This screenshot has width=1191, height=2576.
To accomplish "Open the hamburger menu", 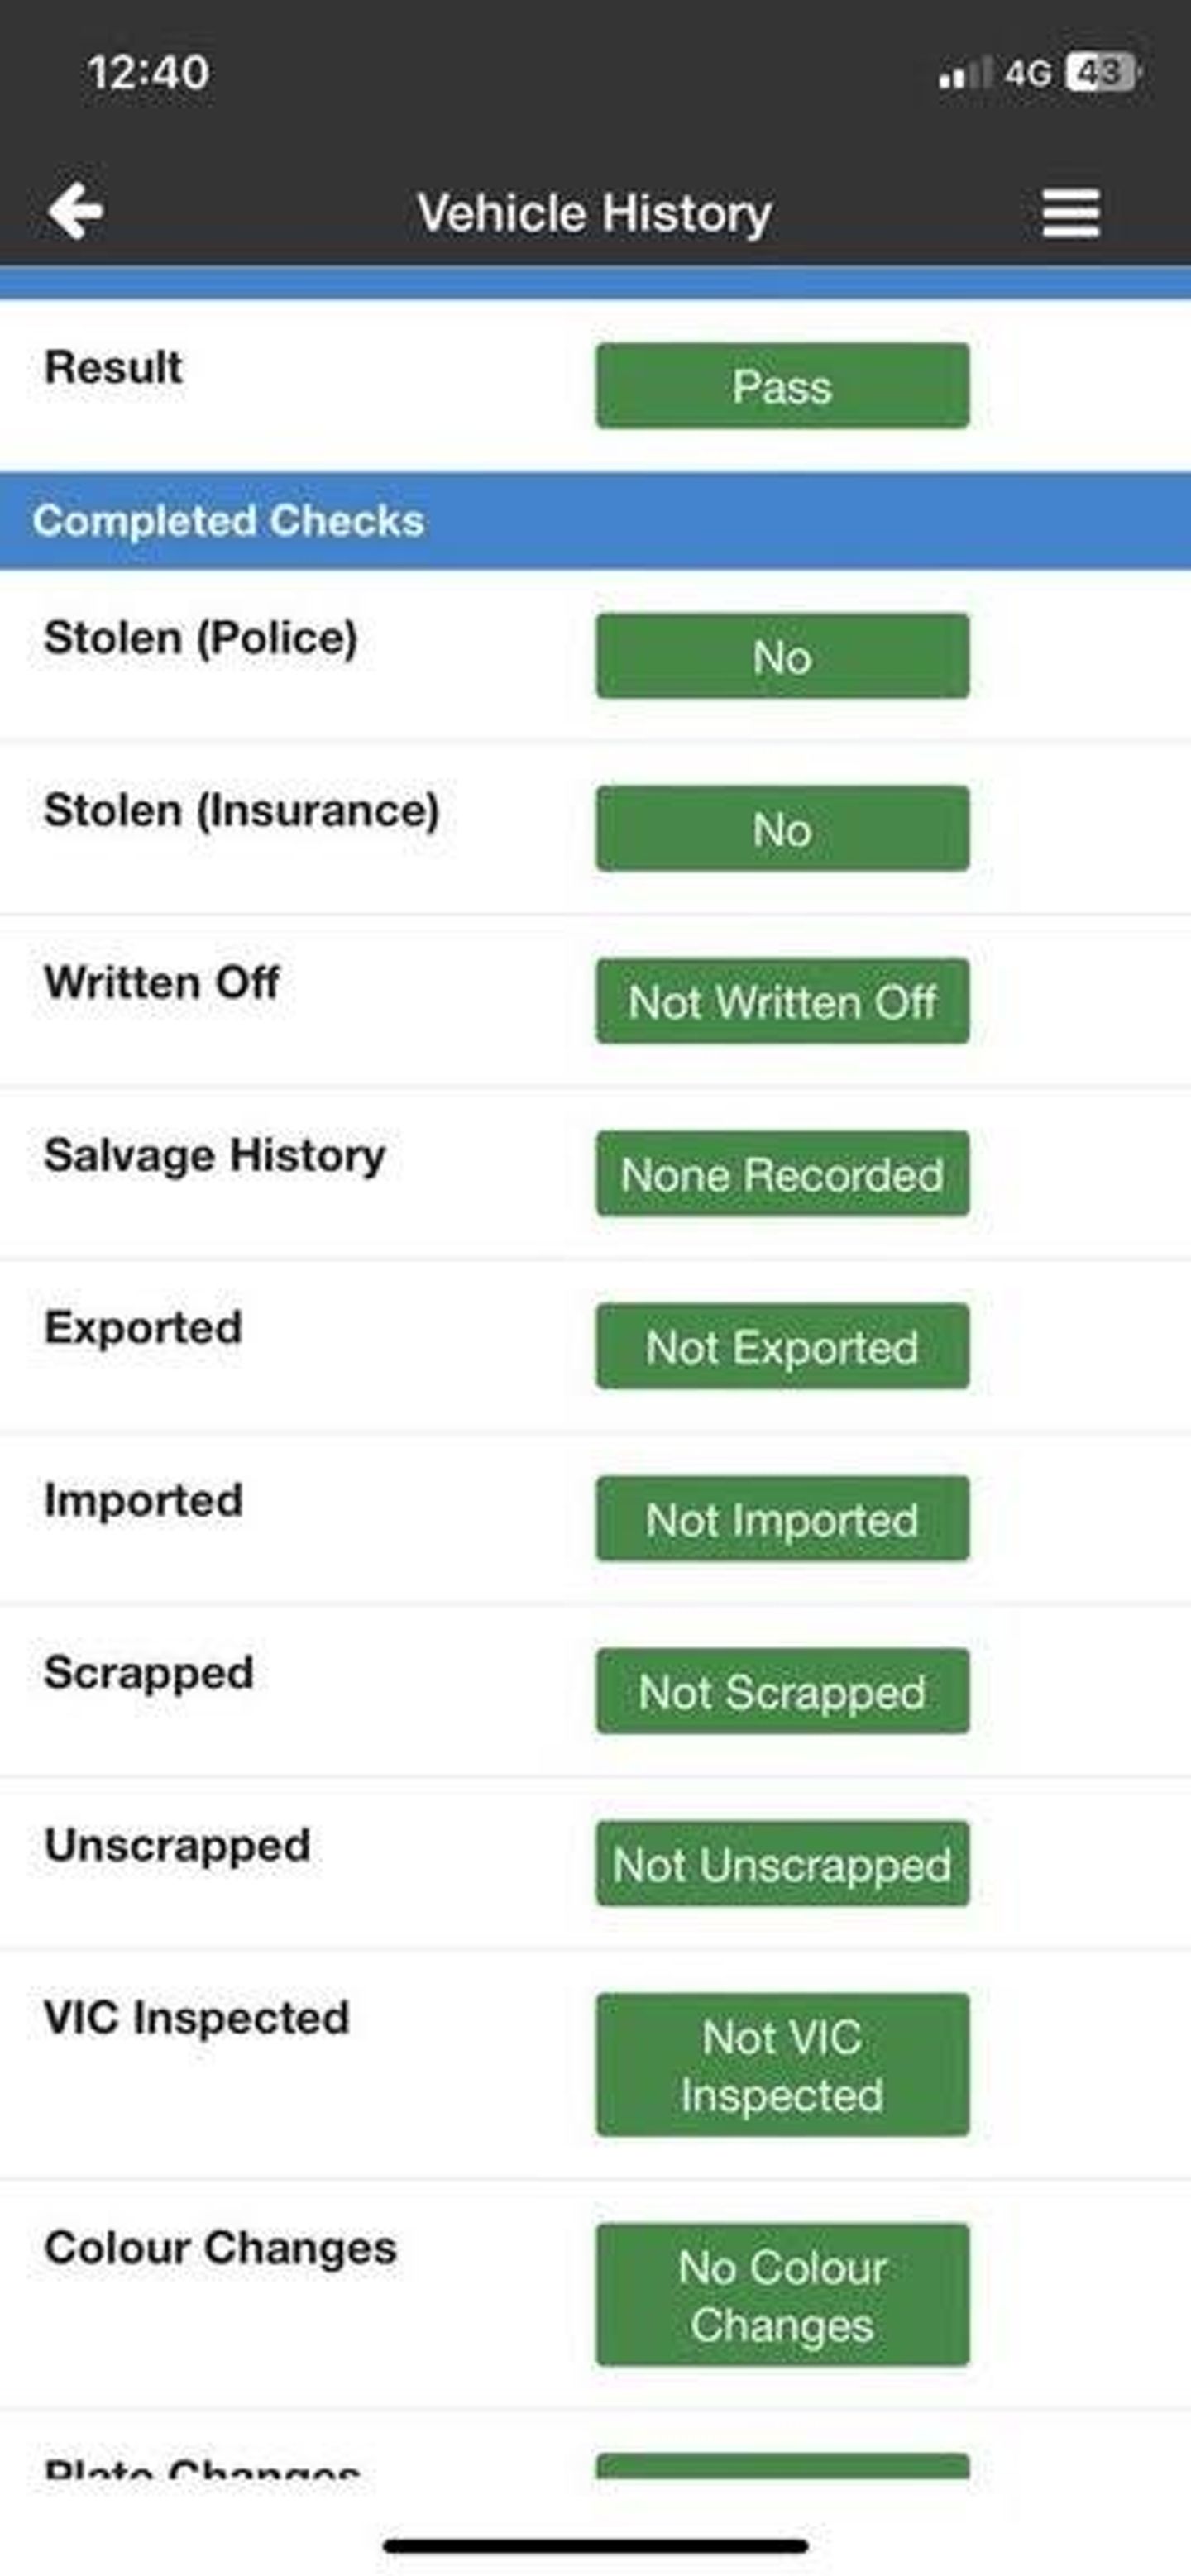I will (x=1070, y=213).
